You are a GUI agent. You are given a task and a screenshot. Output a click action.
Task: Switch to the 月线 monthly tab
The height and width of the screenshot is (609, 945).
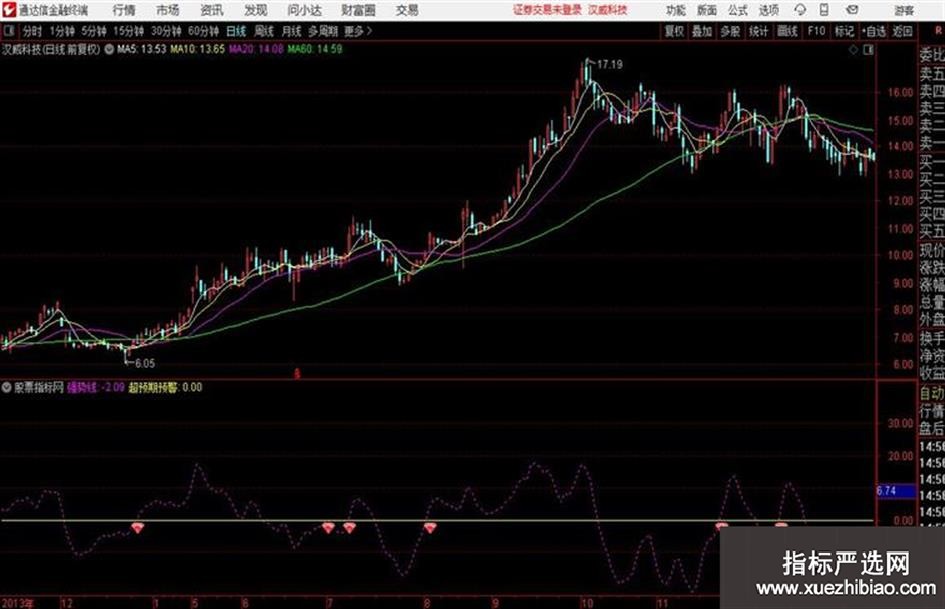point(292,31)
